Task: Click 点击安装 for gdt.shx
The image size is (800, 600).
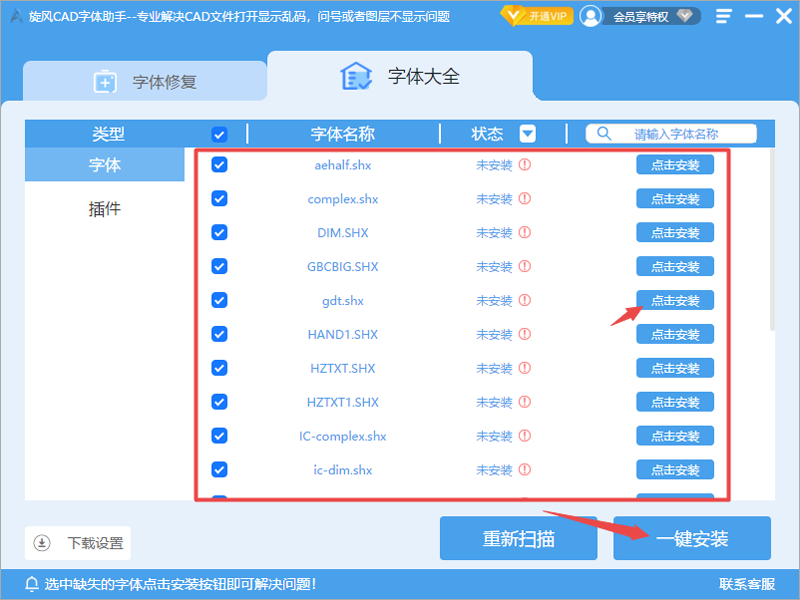Action: click(x=674, y=301)
